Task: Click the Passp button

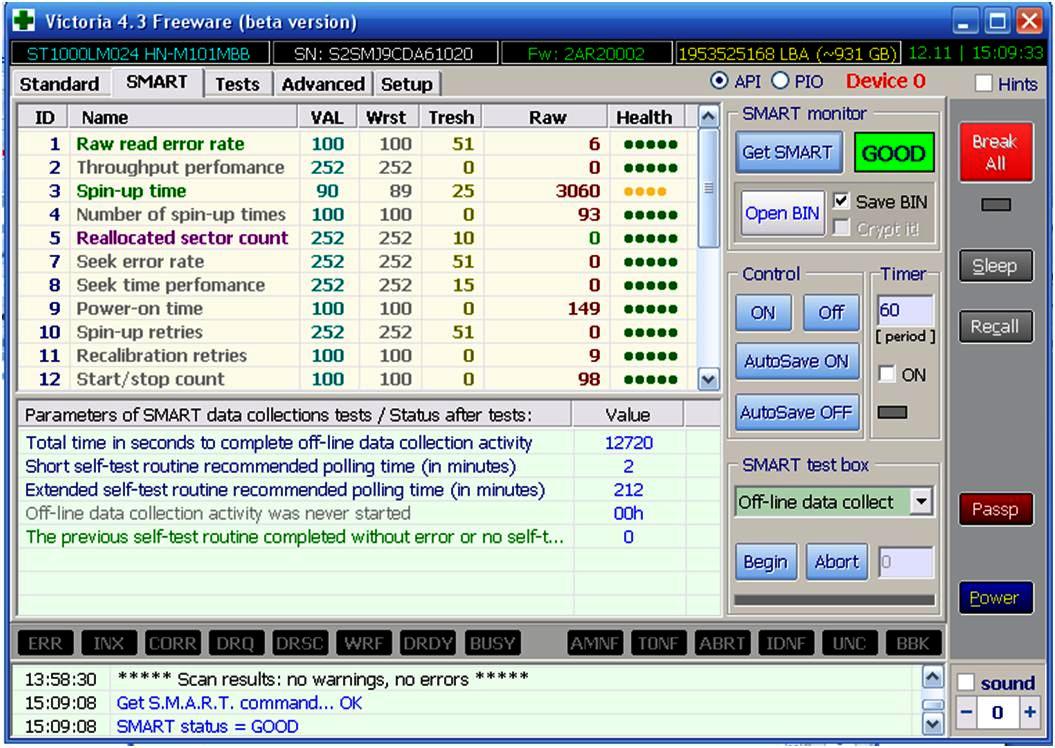Action: (996, 510)
